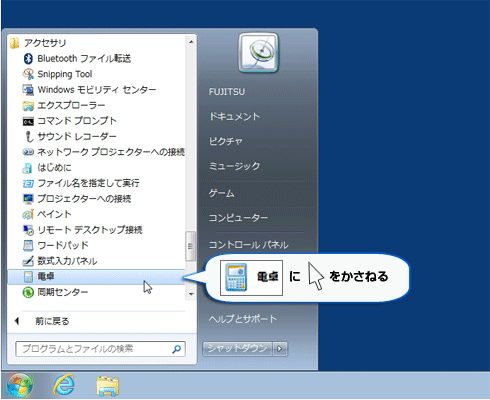Click the network projector connection icon
This screenshot has height=400, width=490.
coord(28,152)
